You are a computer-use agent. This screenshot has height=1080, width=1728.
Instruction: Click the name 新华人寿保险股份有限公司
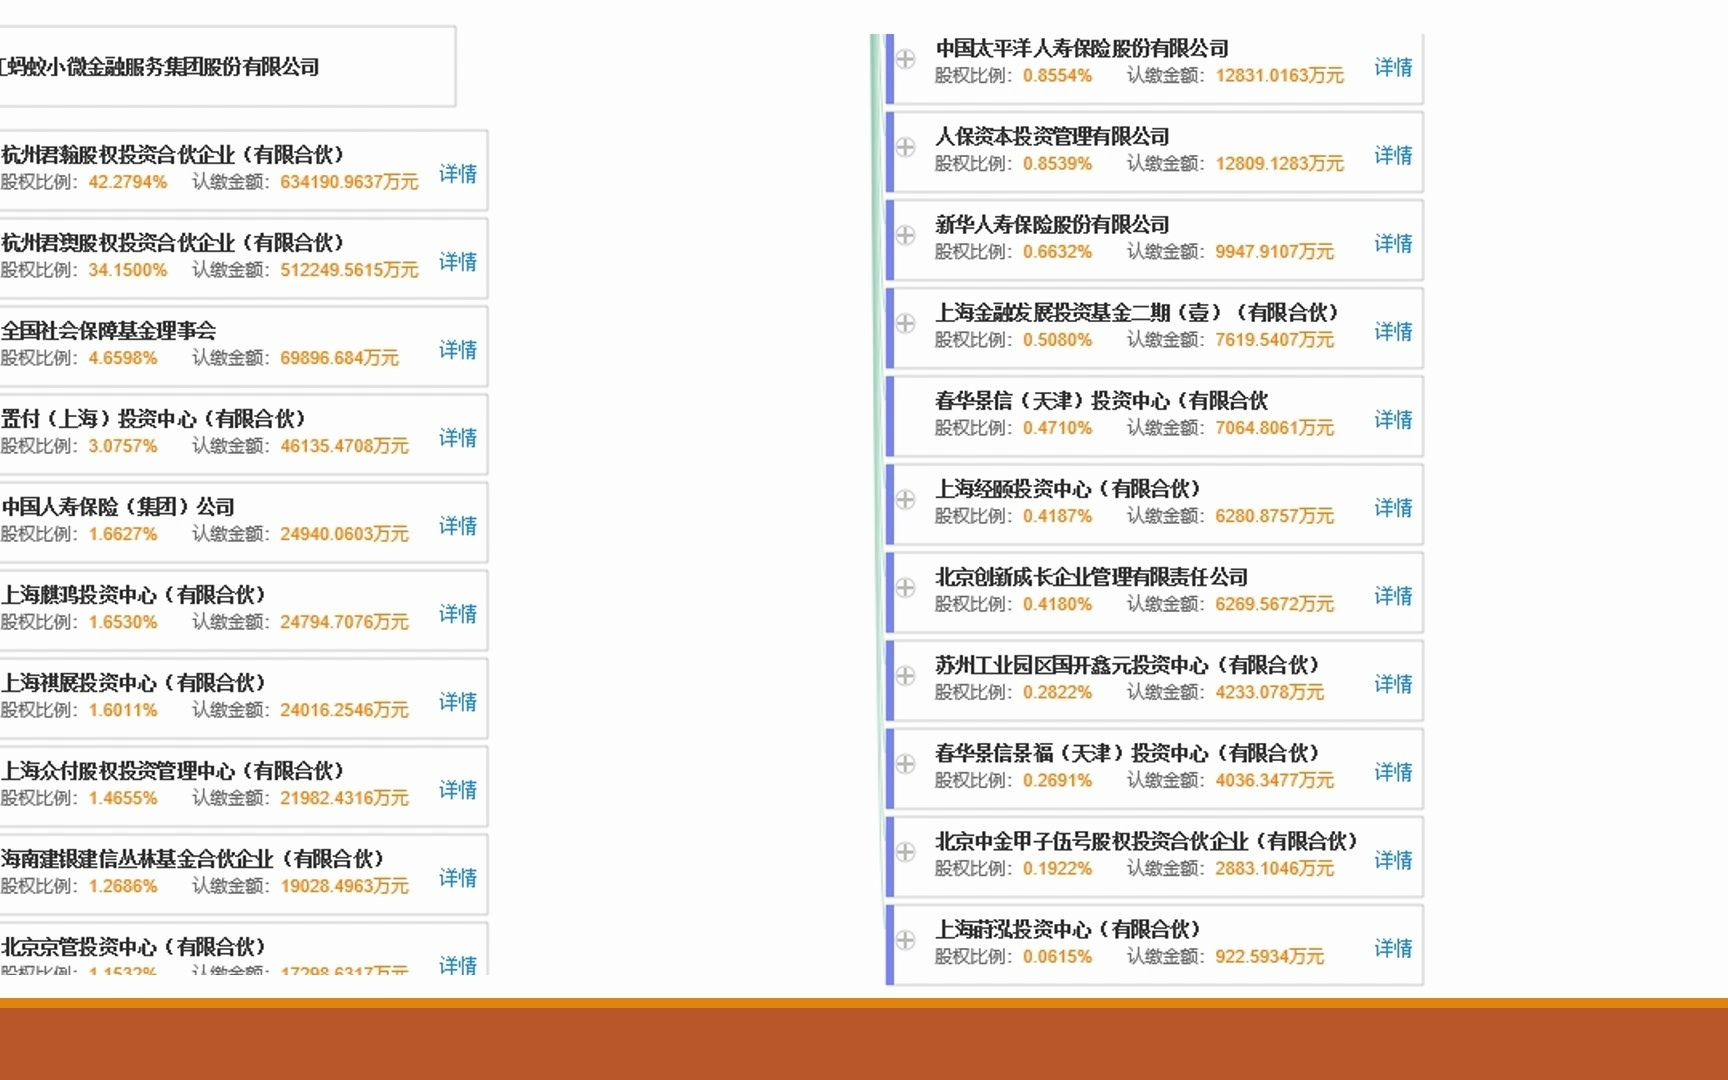(1052, 224)
